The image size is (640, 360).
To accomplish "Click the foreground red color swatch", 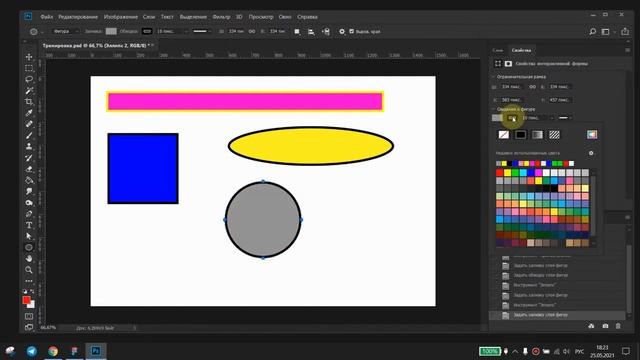I will [x=27, y=300].
